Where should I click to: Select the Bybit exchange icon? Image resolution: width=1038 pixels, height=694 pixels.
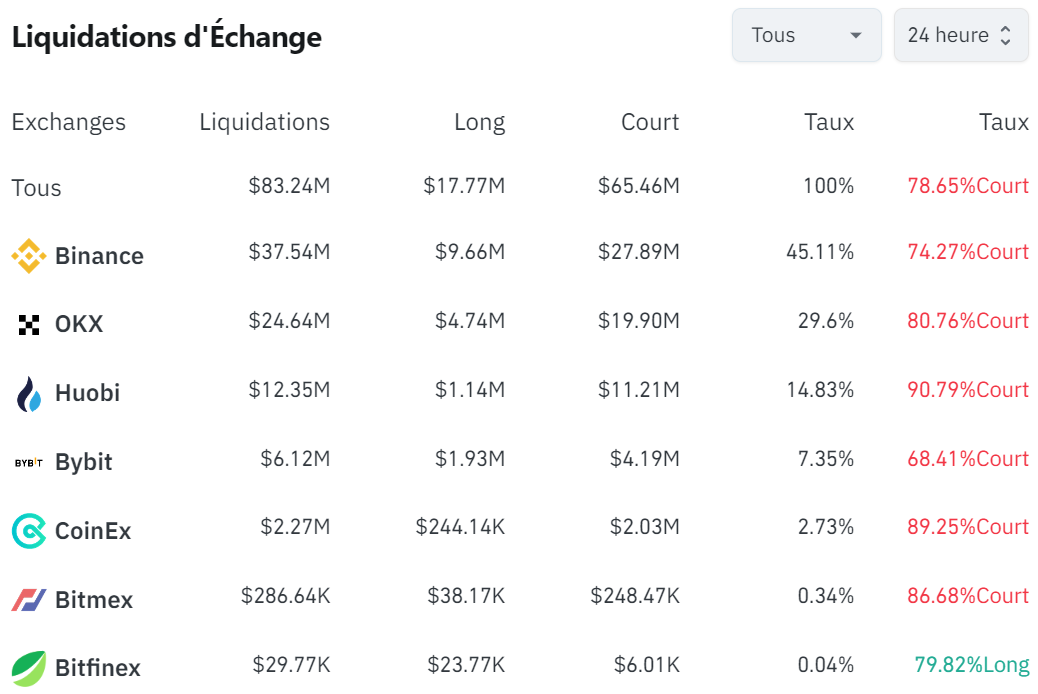(27, 461)
